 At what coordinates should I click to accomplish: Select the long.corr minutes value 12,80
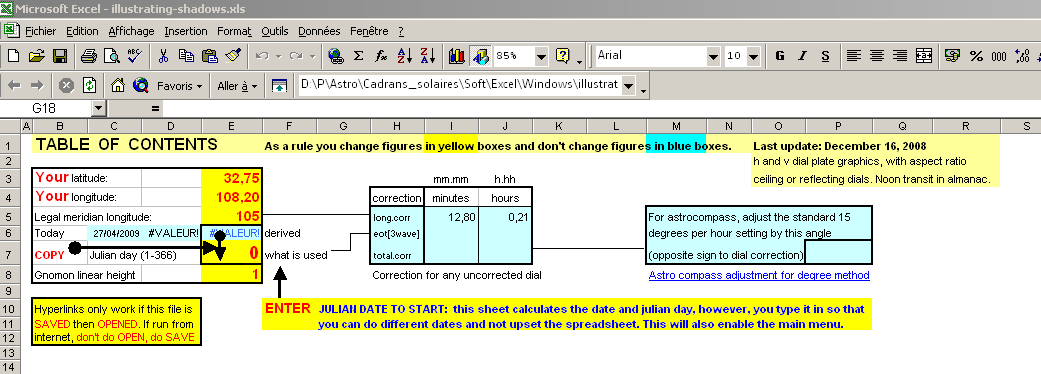pos(451,217)
